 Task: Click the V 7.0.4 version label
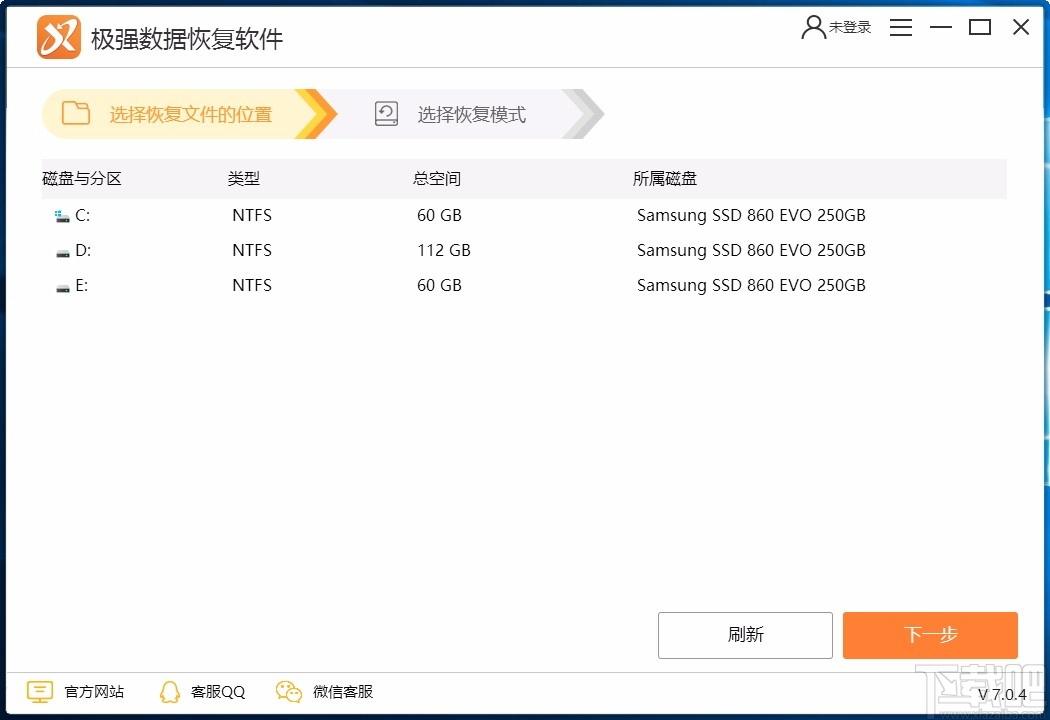[x=1002, y=695]
